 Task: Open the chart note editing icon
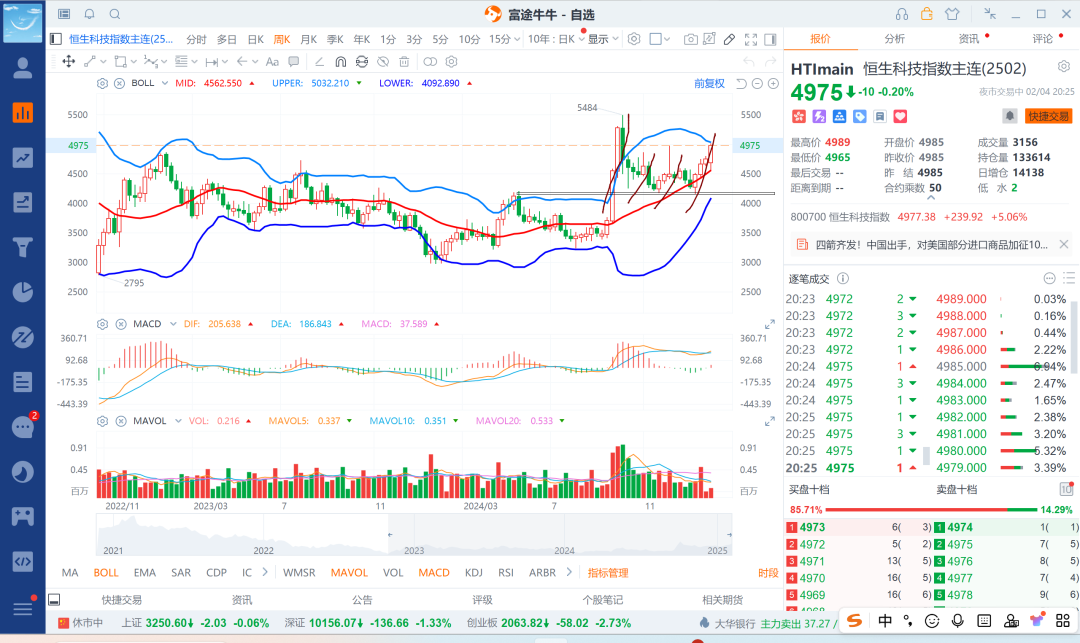point(709,39)
